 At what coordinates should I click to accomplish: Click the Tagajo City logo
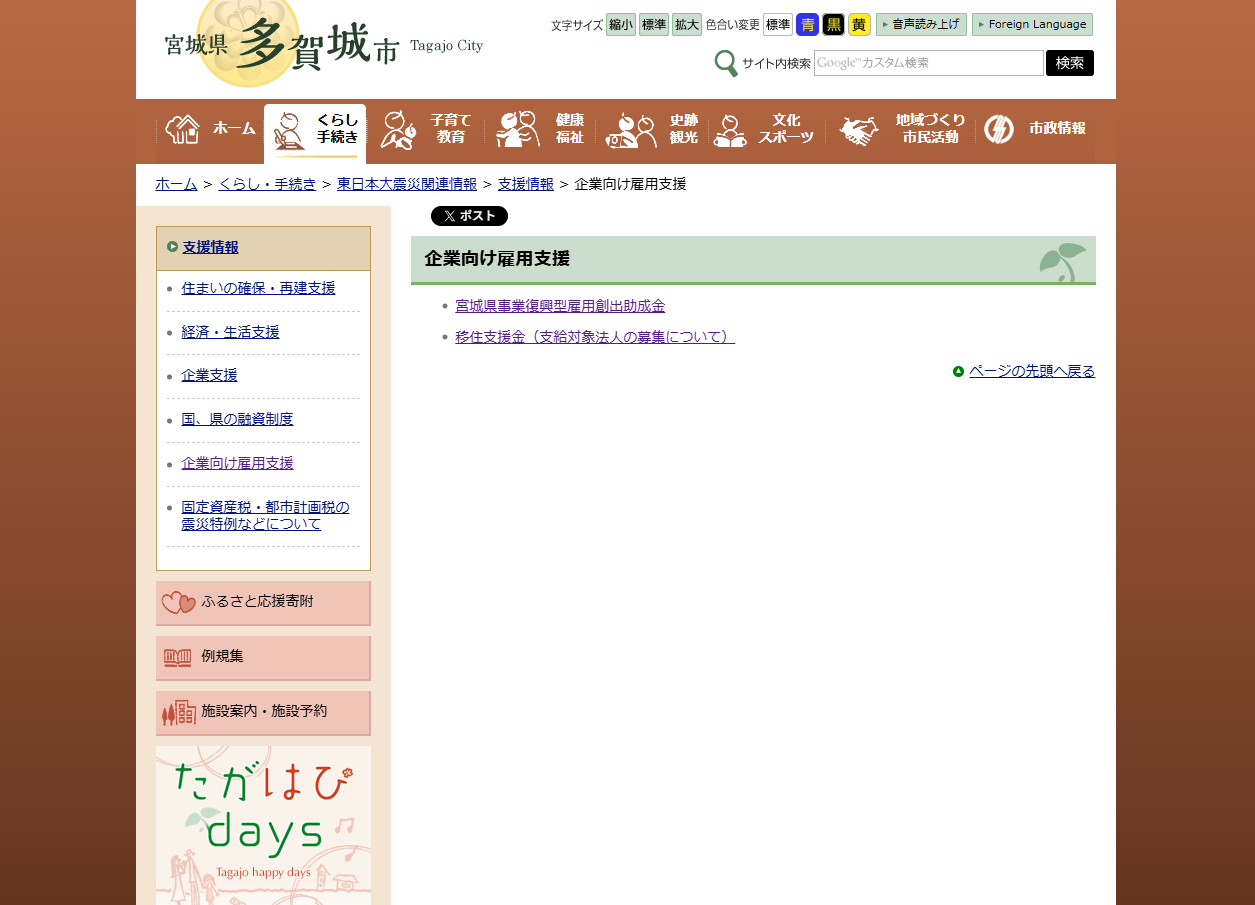tap(324, 44)
